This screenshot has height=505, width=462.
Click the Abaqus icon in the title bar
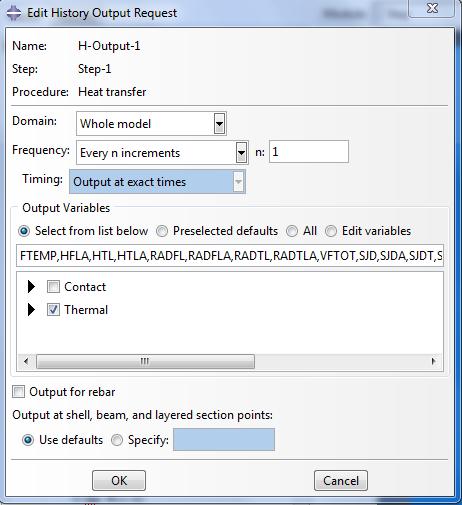coord(14,13)
